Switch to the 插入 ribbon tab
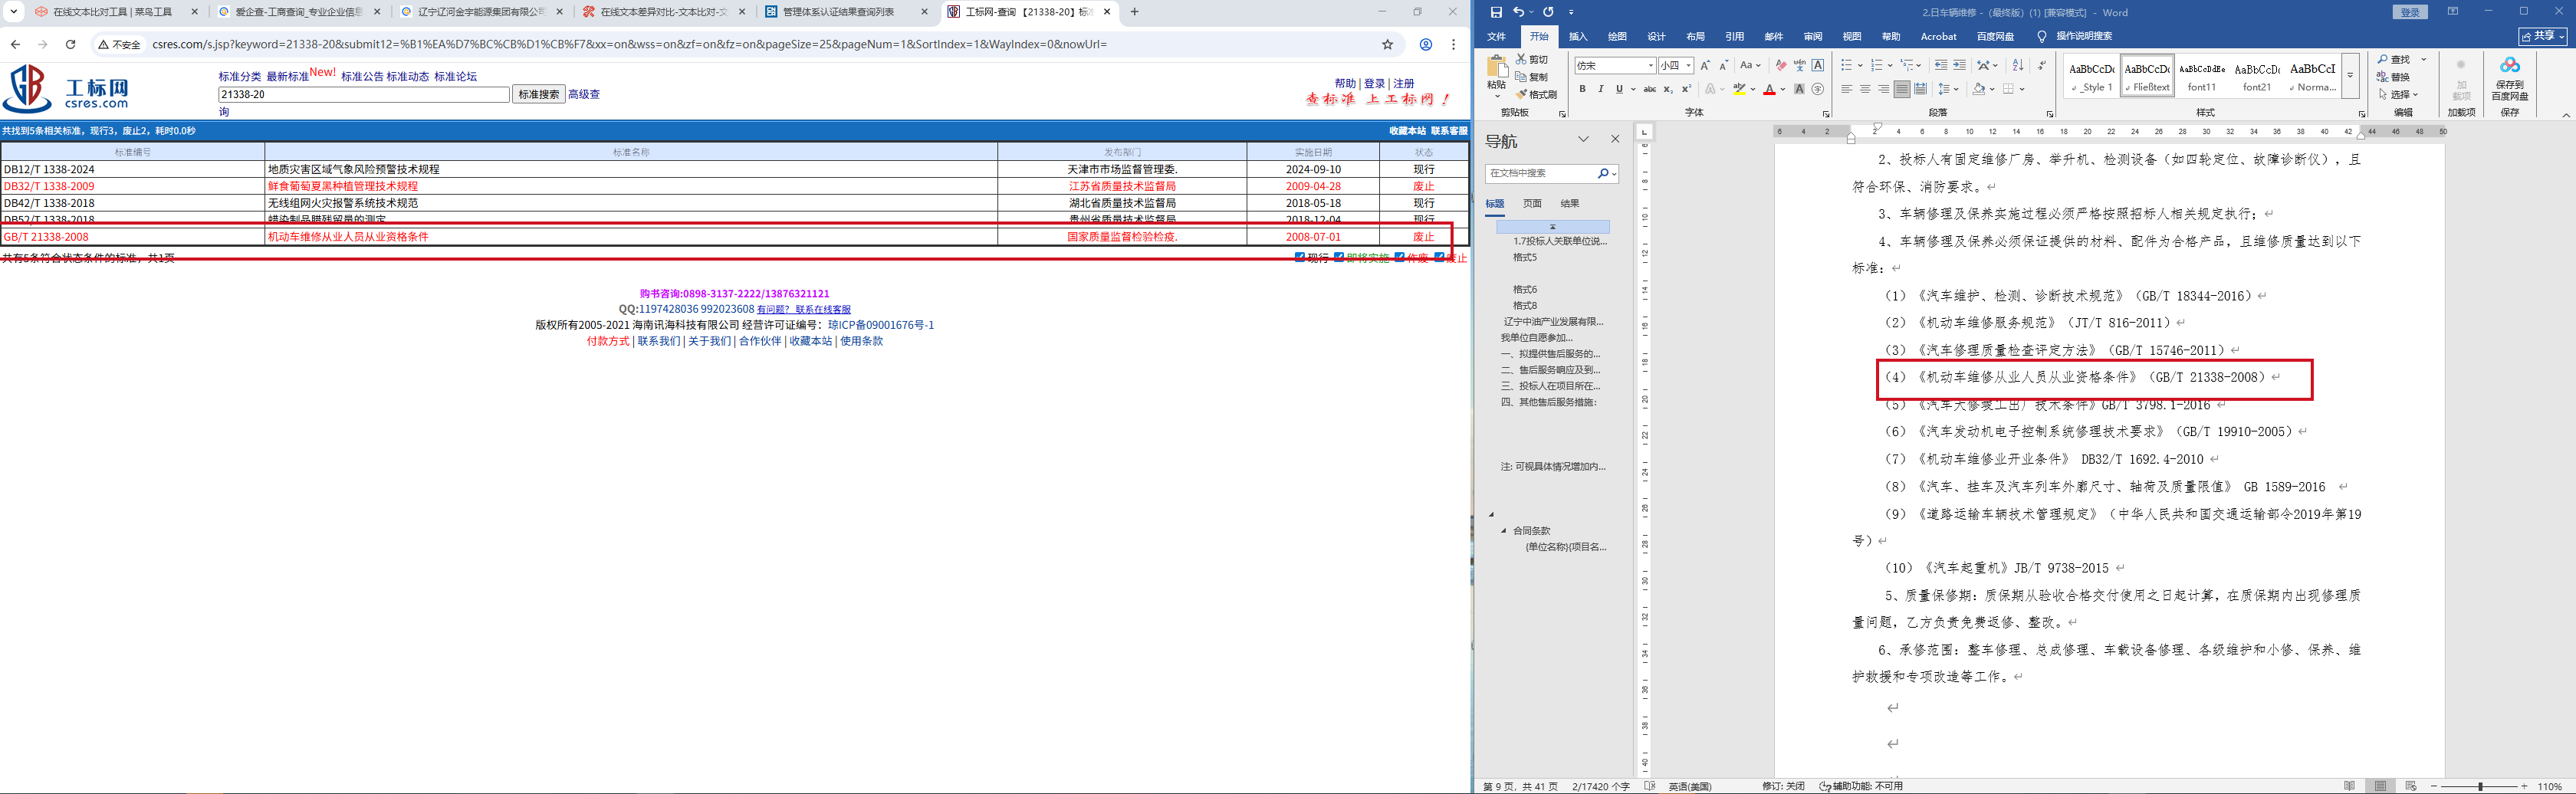The width and height of the screenshot is (2576, 794). 1578,37
